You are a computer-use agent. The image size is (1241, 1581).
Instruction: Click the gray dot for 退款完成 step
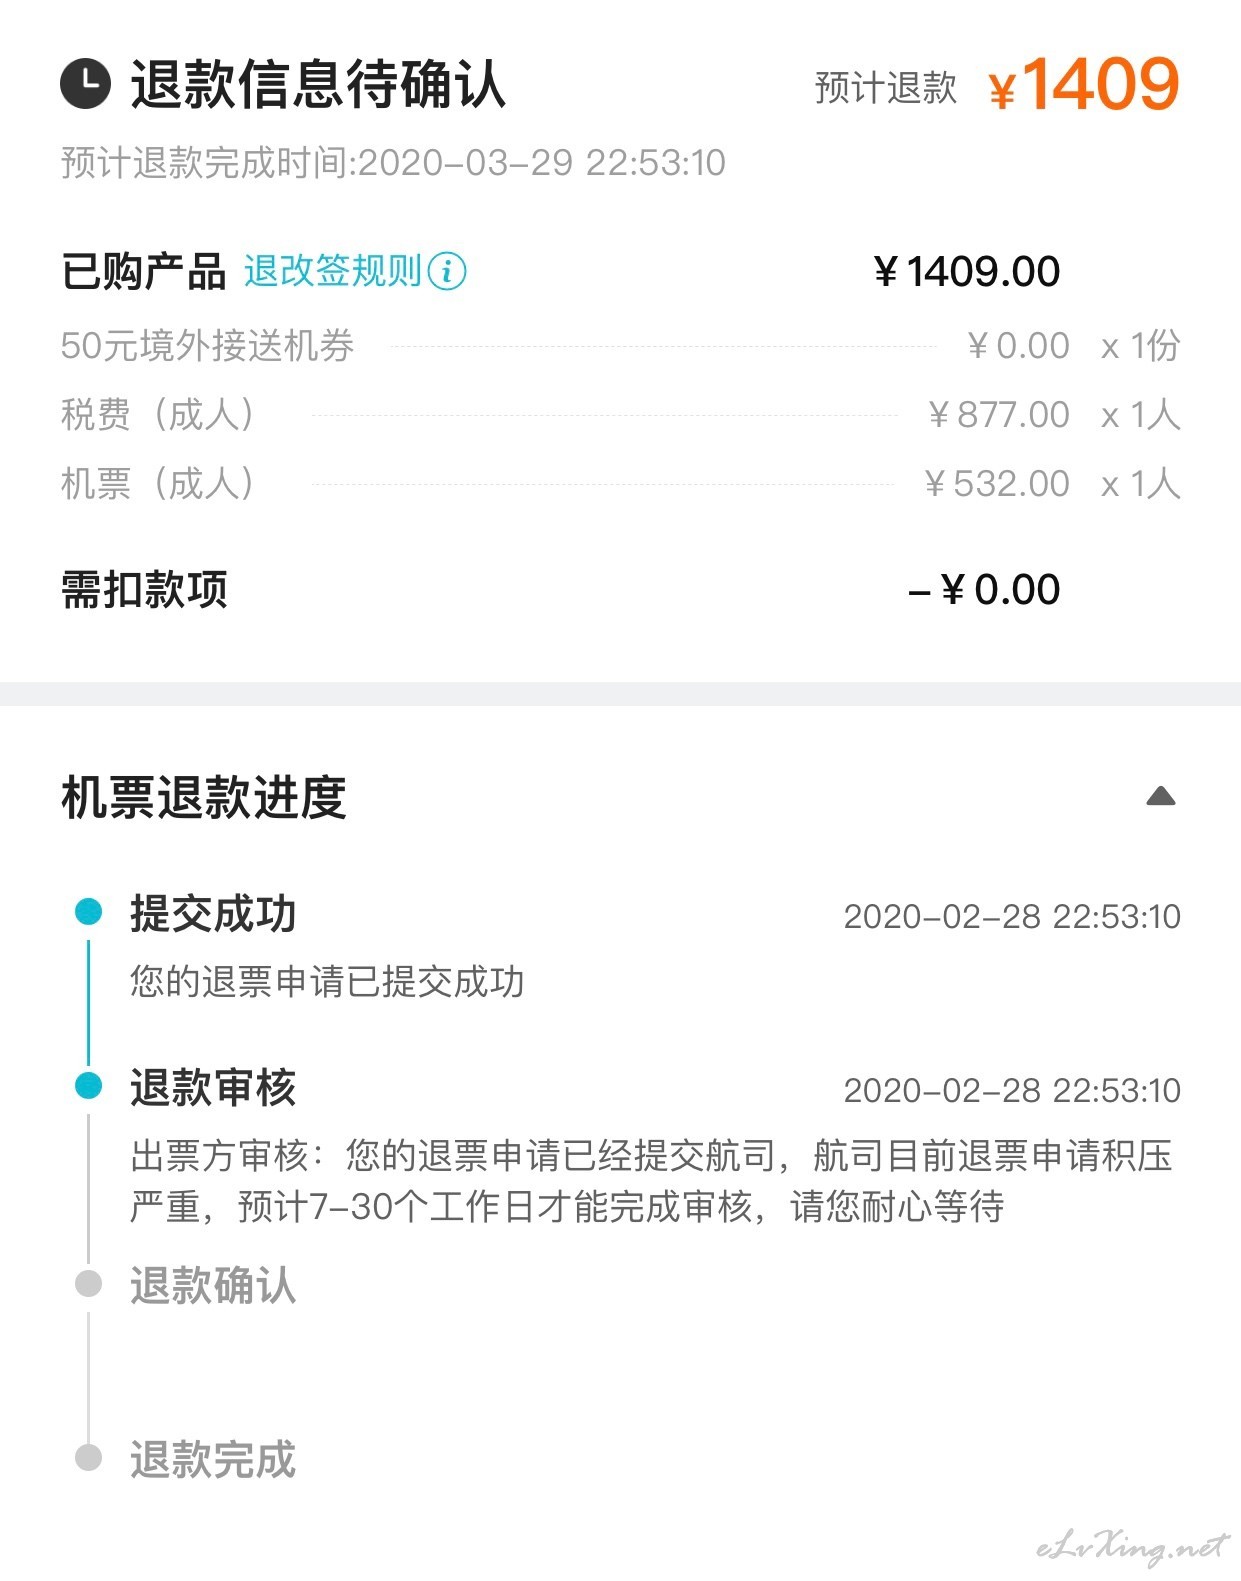(89, 1457)
